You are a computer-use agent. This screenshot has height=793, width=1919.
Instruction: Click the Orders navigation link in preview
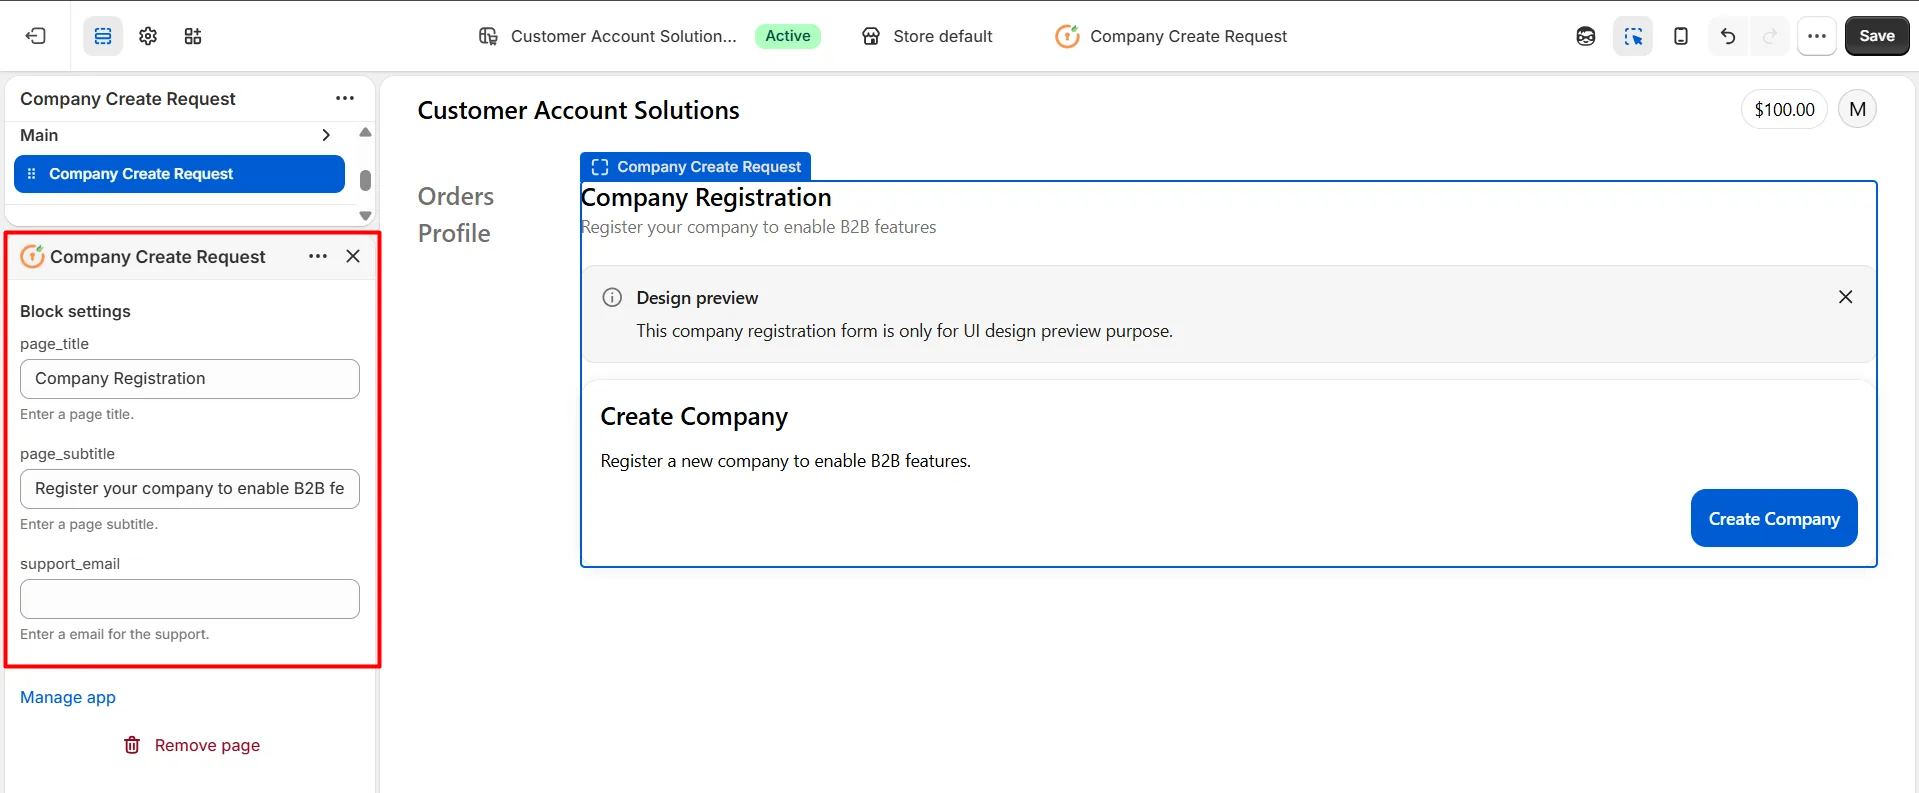[456, 196]
